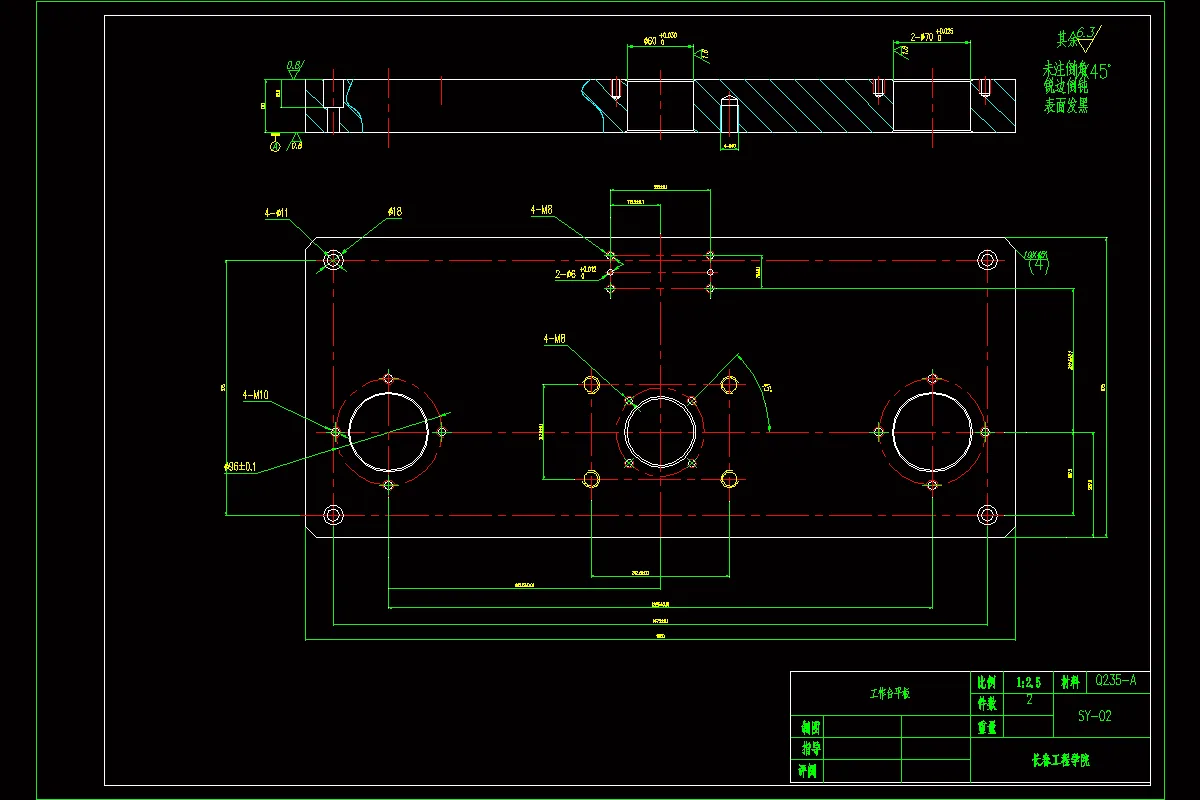
Task: Click the '2-φ70' bore dimension in section view
Action: pyautogui.click(x=931, y=36)
